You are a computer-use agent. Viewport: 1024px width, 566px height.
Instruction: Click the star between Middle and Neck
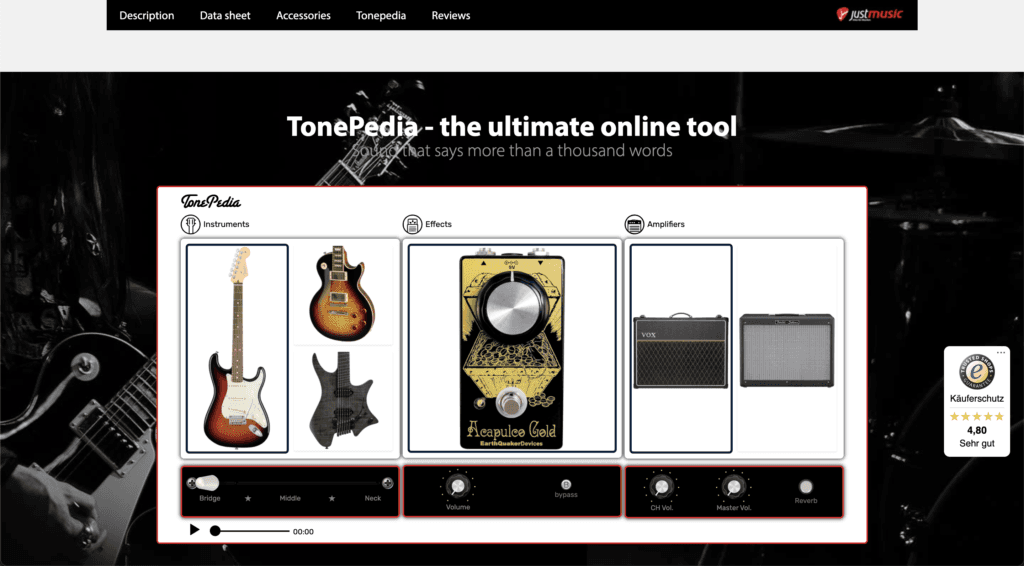[332, 498]
